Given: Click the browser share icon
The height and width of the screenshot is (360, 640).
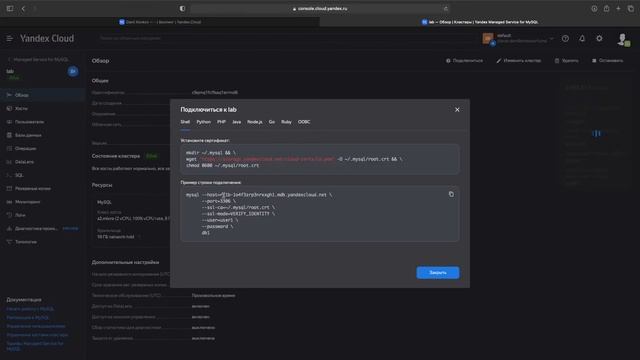Looking at the screenshot, I should pos(607,8).
